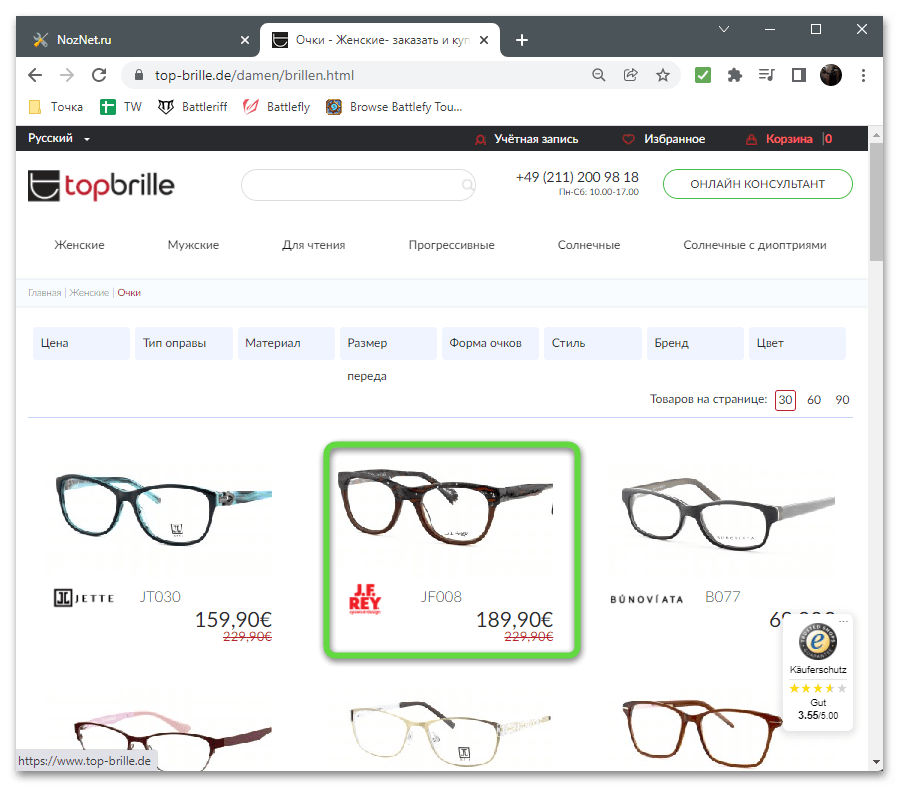899x787 pixels.
Task: Close the NozNet.ru tab
Action: point(245,40)
